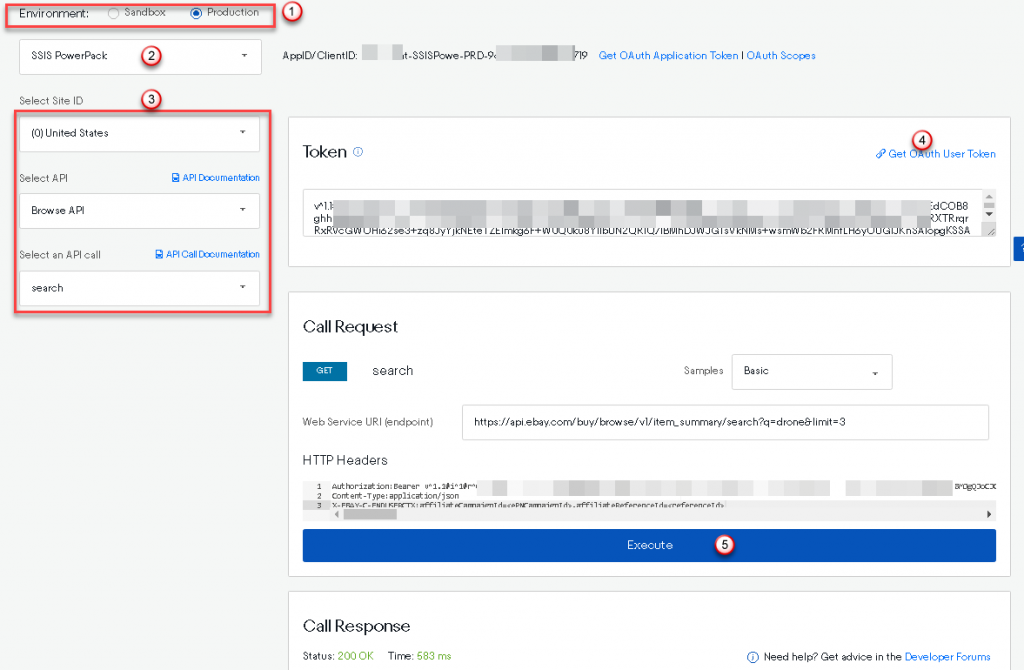
Task: Click the Get OAuth User Token link
Action: pyautogui.click(x=940, y=154)
